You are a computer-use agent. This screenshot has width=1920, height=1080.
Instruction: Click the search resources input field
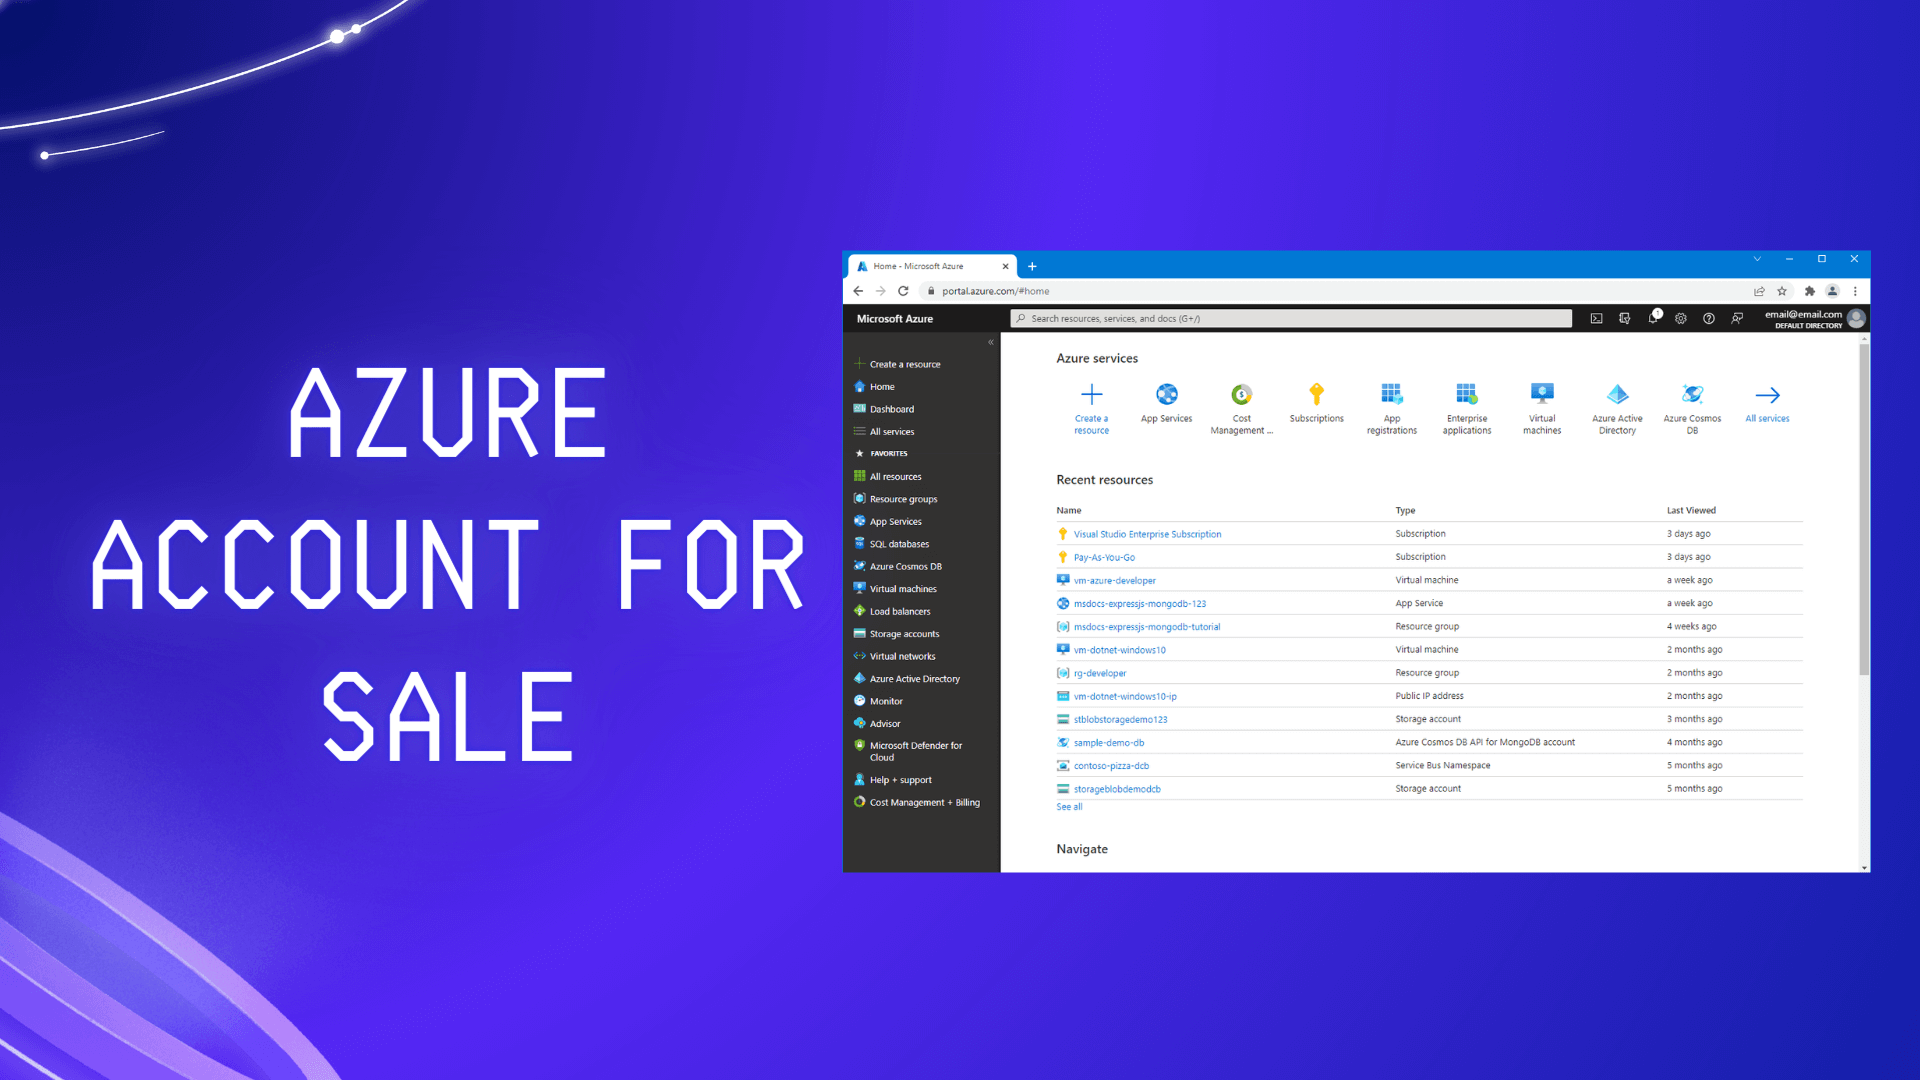coord(1290,318)
